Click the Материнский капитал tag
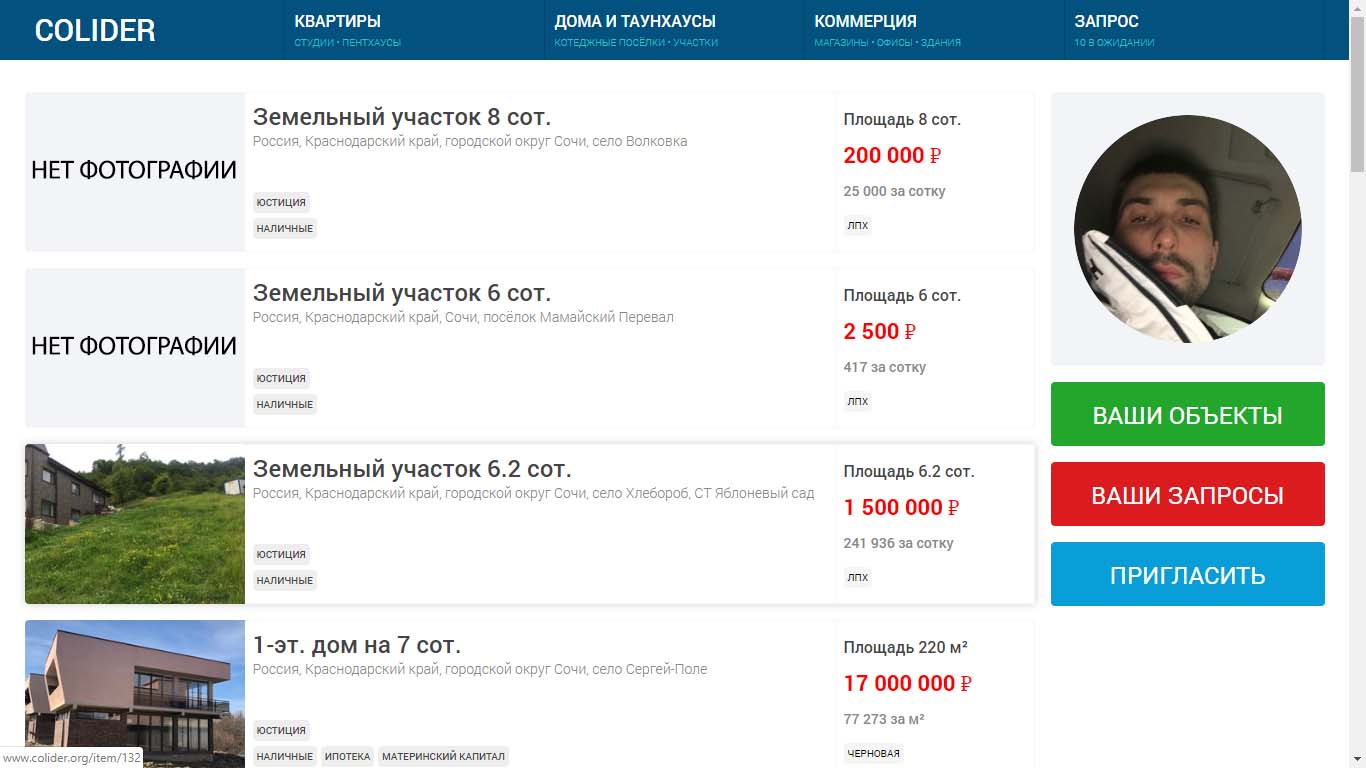Viewport: 1366px width, 768px height. pos(443,757)
